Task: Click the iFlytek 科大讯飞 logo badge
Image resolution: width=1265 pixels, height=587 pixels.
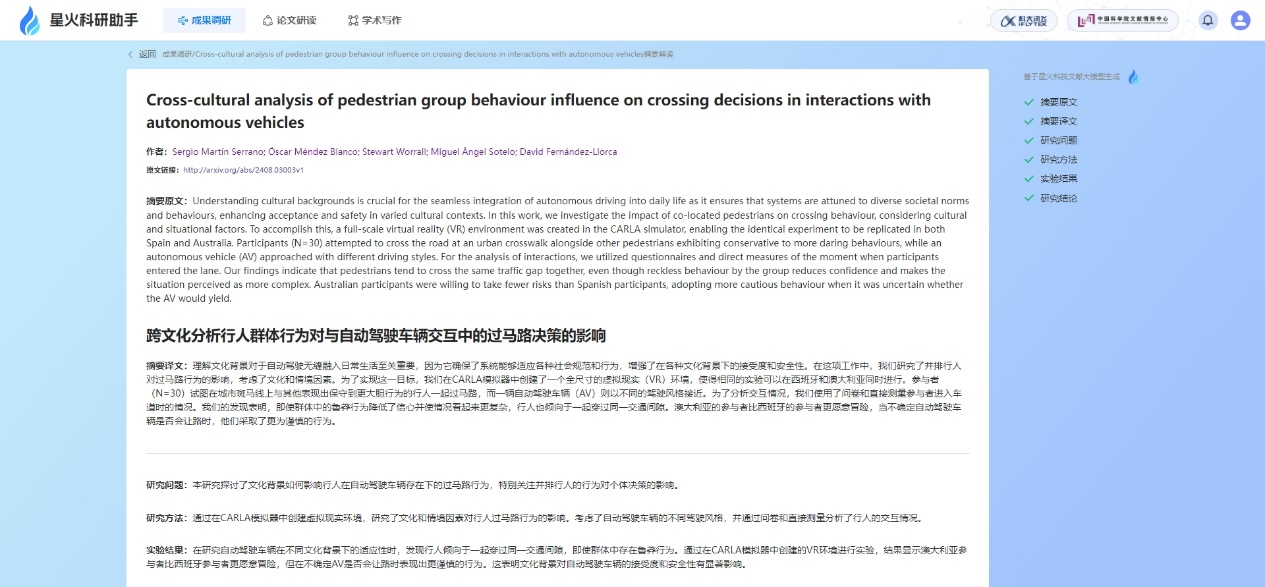Action: tap(1023, 20)
